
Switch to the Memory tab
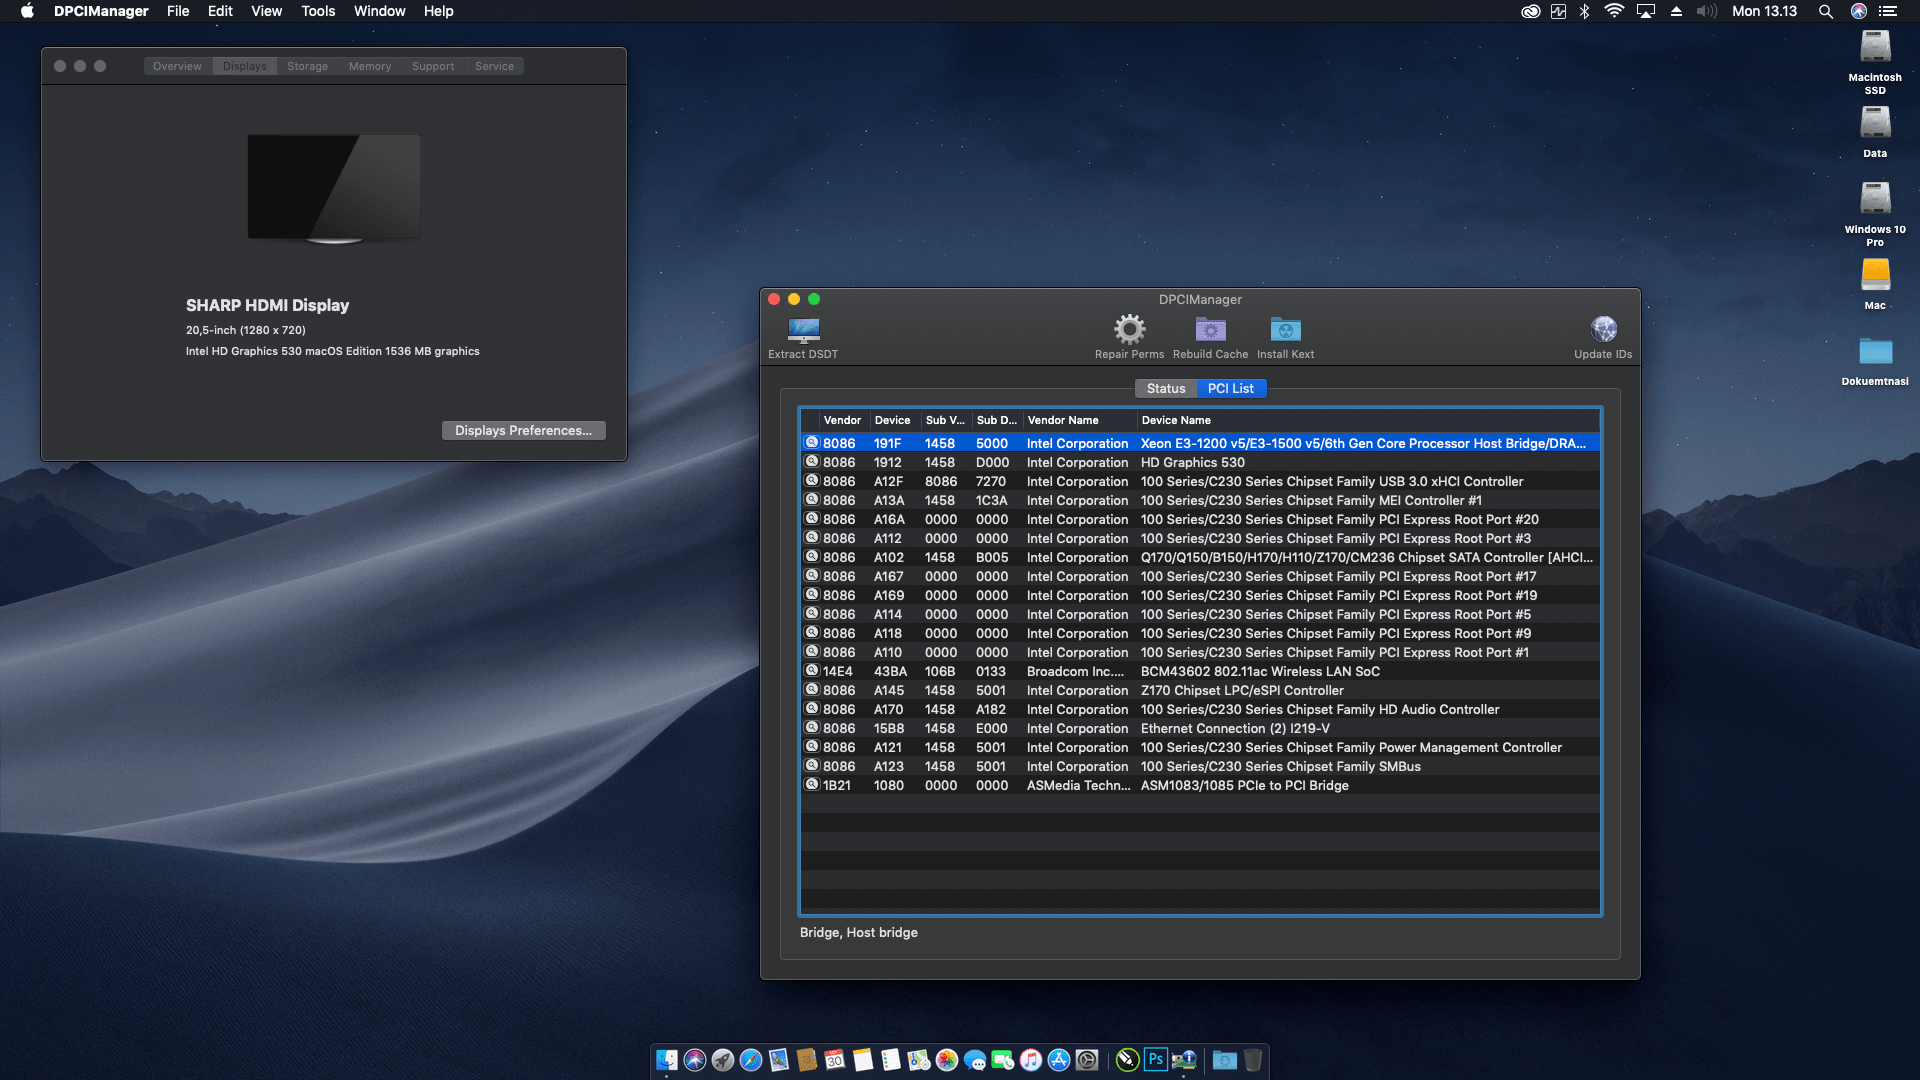[369, 65]
